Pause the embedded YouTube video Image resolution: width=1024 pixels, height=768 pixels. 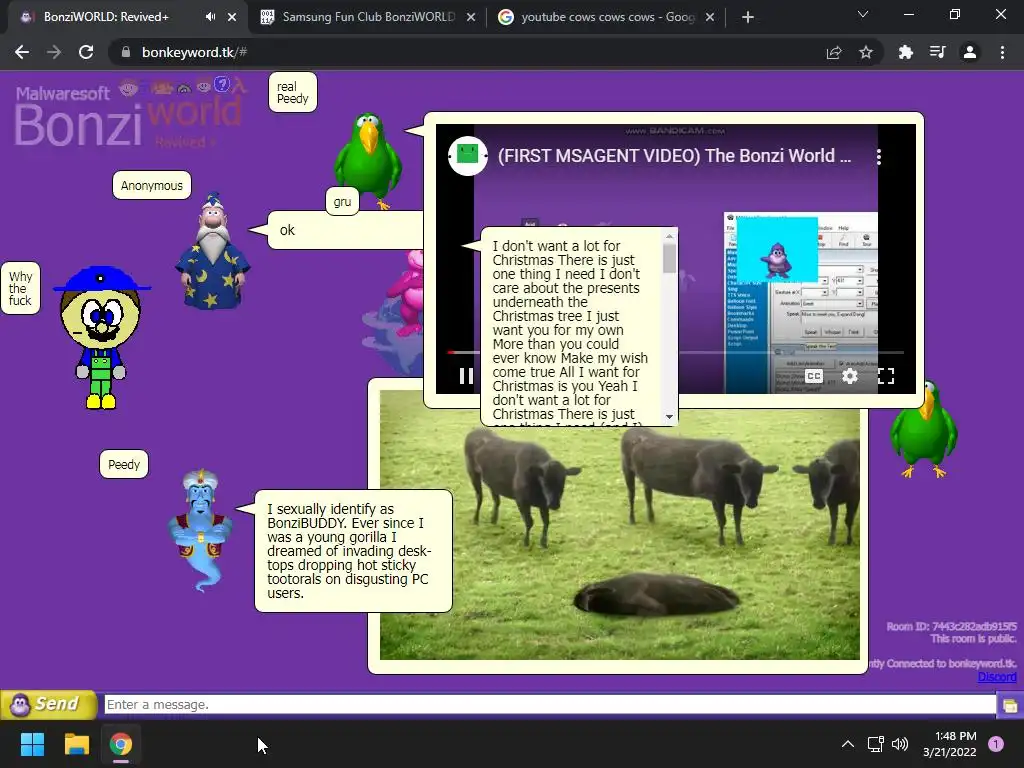click(x=466, y=376)
